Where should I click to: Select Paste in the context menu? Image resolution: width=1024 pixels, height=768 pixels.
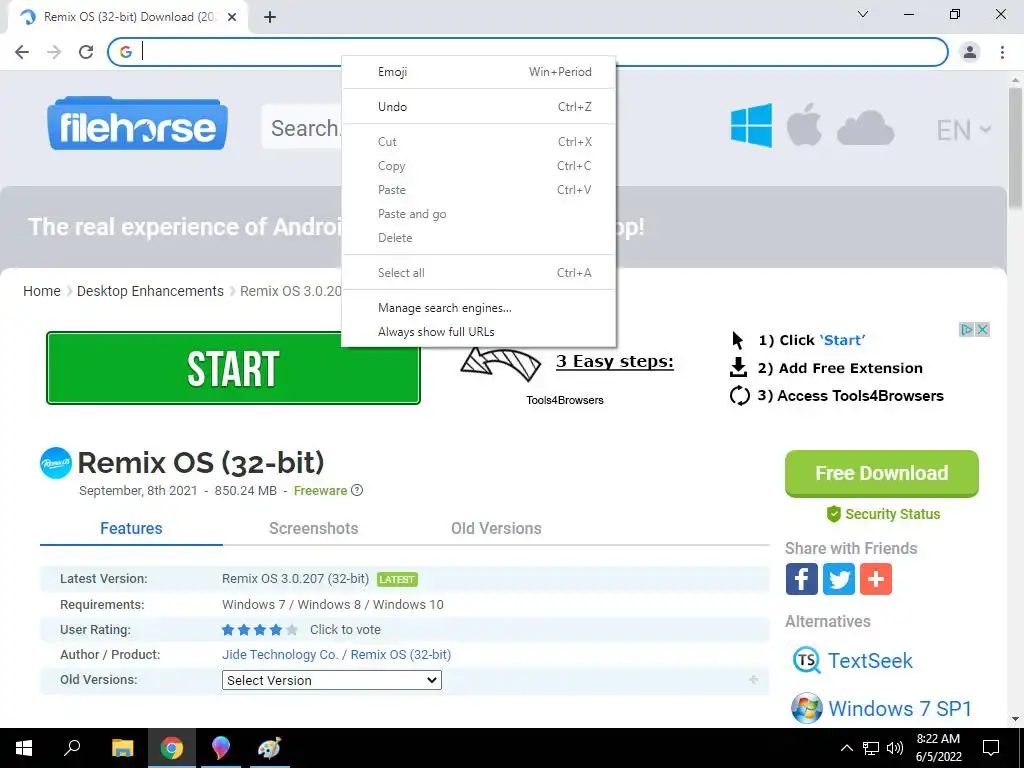tap(479, 190)
